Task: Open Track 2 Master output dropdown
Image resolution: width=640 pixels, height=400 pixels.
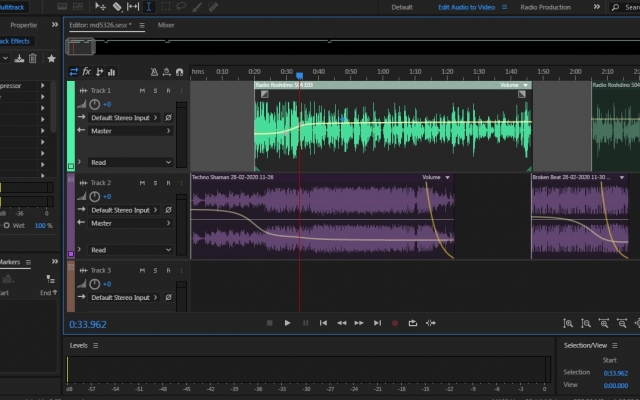Action: (x=131, y=223)
